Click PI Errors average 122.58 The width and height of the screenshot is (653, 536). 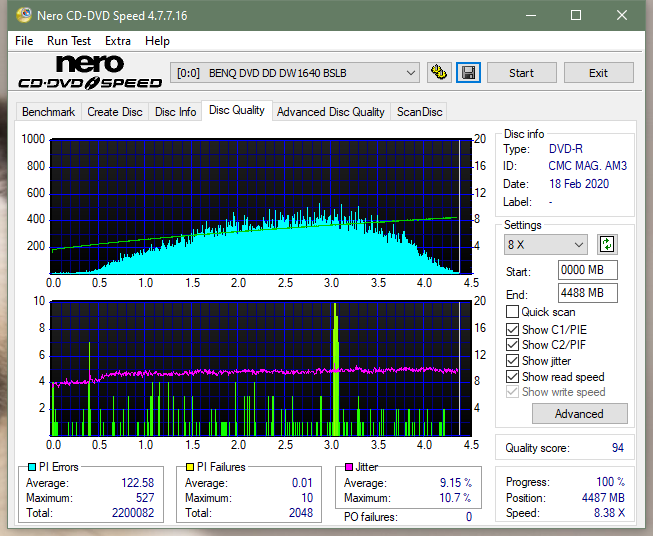[137, 483]
